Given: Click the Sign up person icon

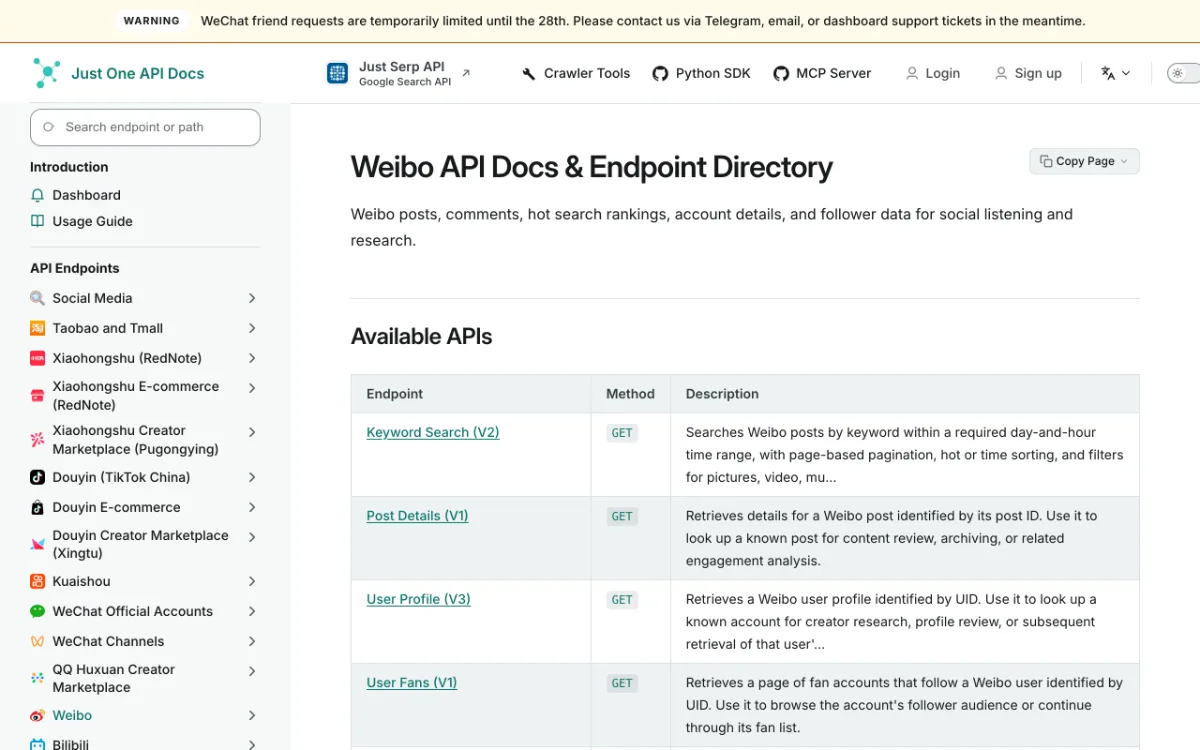Looking at the screenshot, I should coord(1001,73).
